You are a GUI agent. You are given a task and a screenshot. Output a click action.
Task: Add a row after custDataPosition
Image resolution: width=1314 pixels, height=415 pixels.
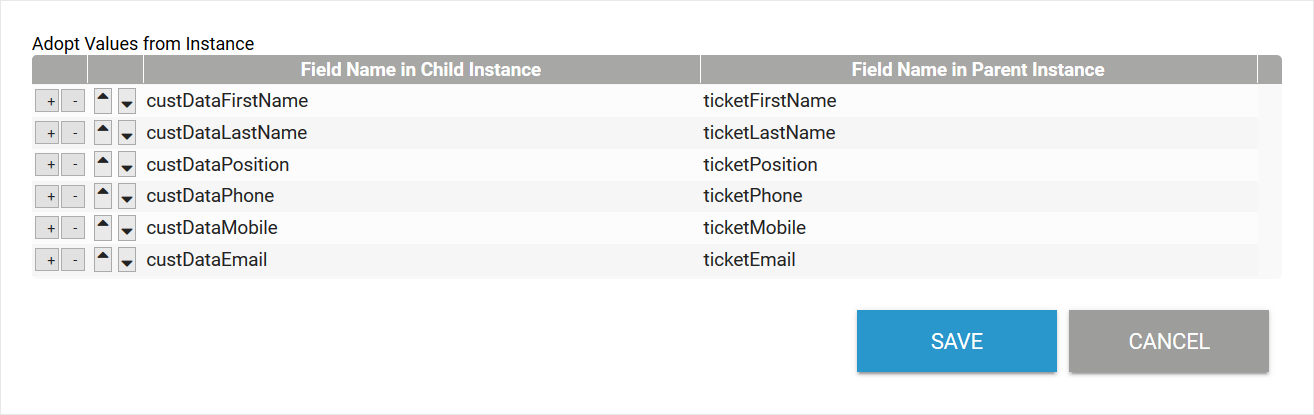click(48, 165)
